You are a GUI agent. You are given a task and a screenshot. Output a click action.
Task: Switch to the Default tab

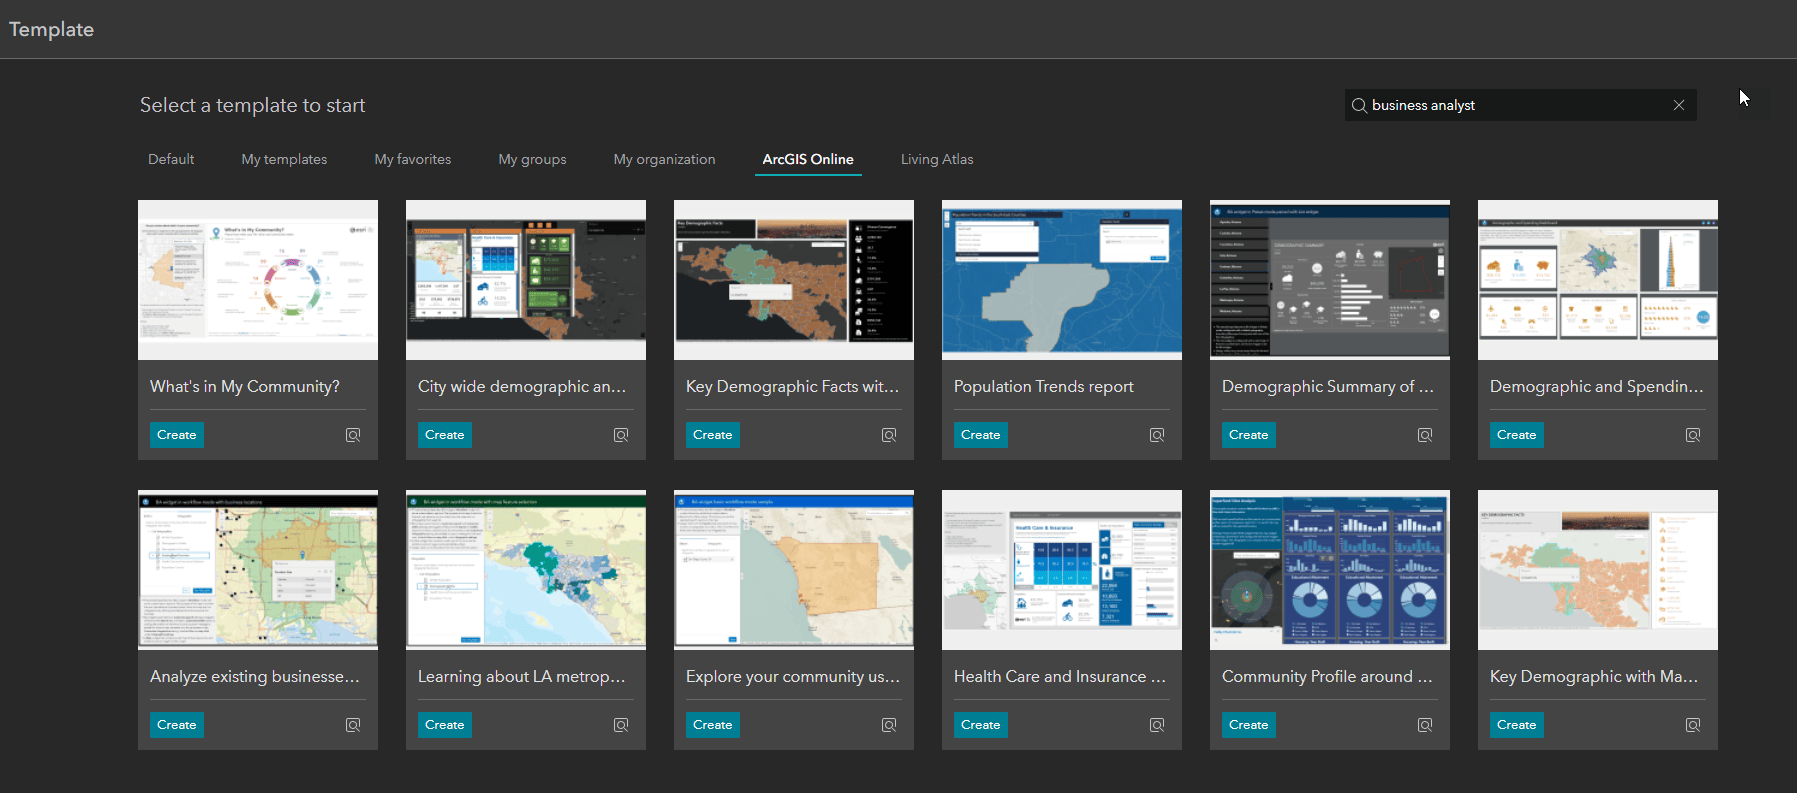pos(171,159)
